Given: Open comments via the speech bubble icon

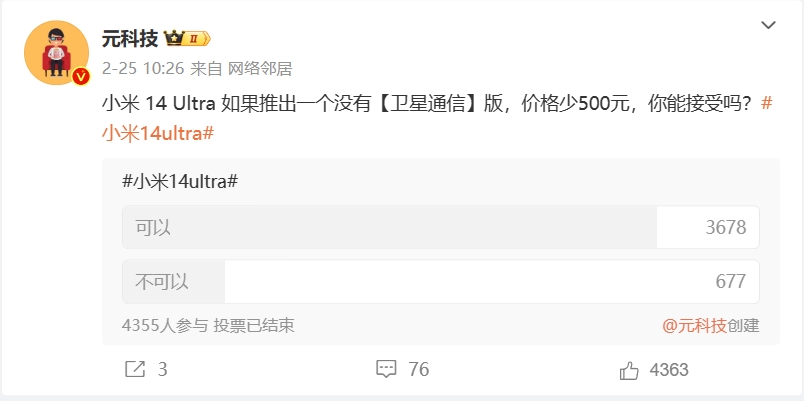Looking at the screenshot, I should (x=386, y=370).
